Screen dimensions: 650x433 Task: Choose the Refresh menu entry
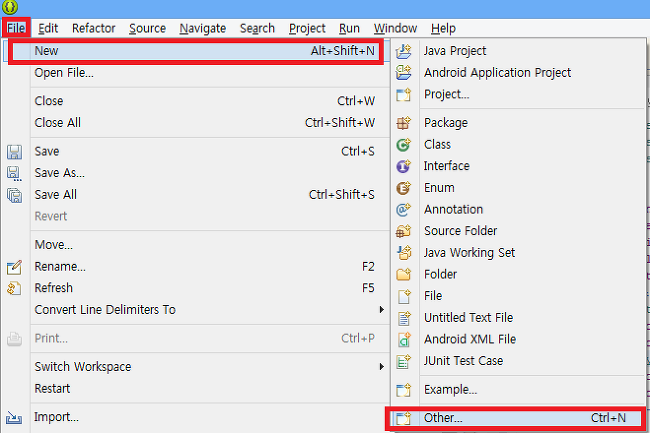(196, 288)
